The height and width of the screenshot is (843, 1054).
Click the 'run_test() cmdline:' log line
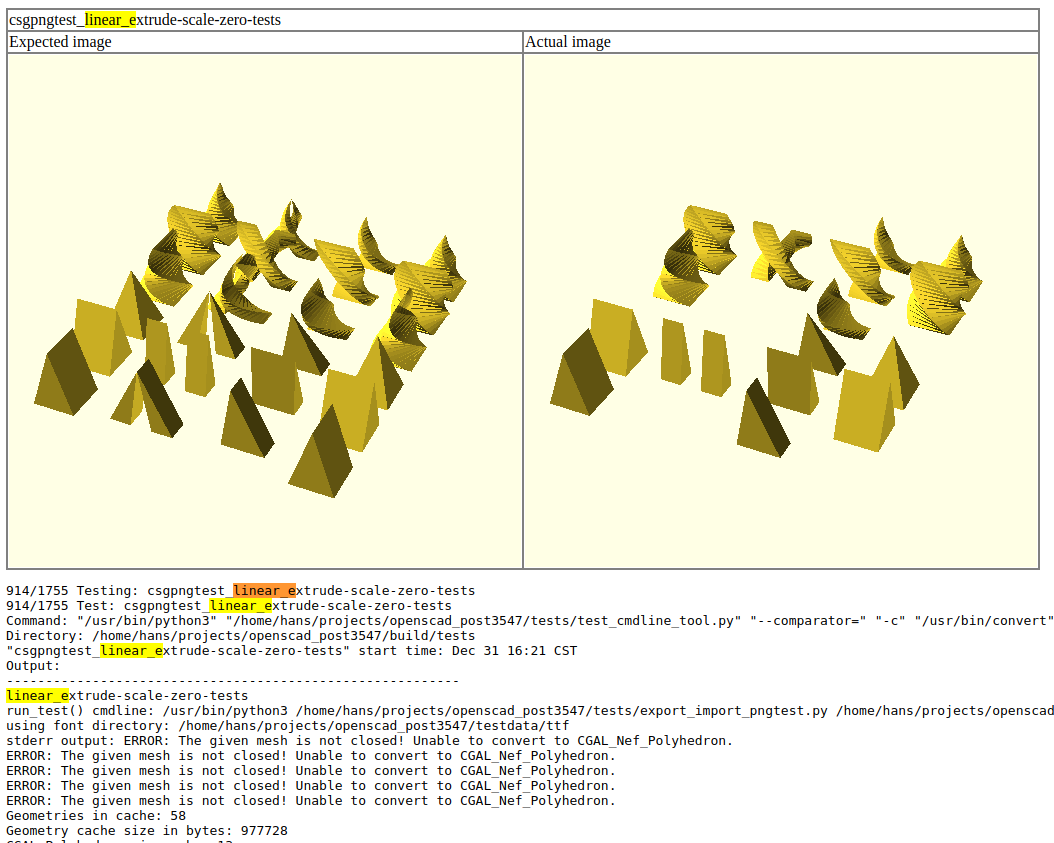pyautogui.click(x=530, y=711)
